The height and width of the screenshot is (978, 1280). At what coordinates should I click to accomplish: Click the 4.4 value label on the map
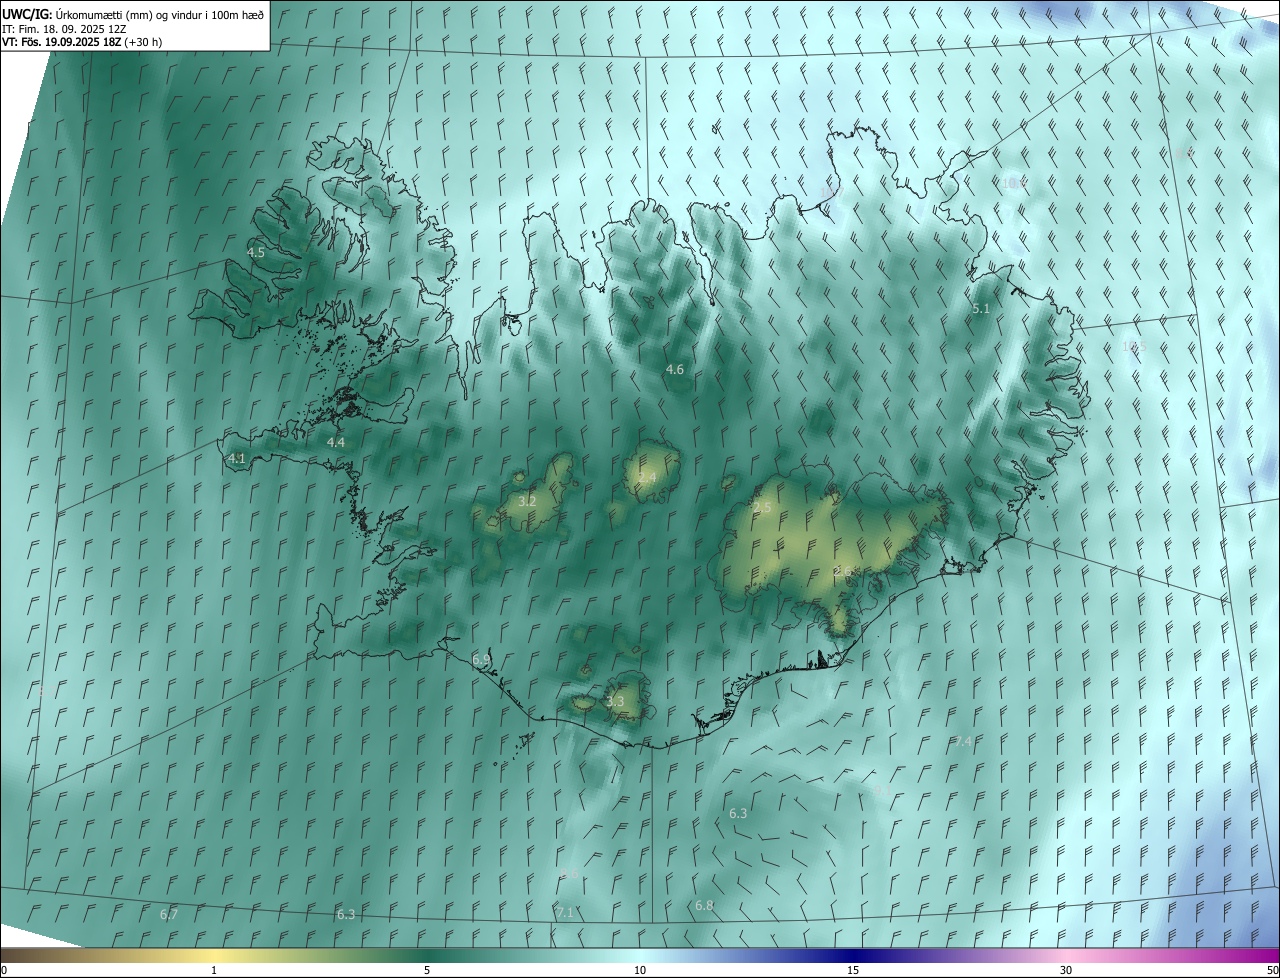[336, 442]
